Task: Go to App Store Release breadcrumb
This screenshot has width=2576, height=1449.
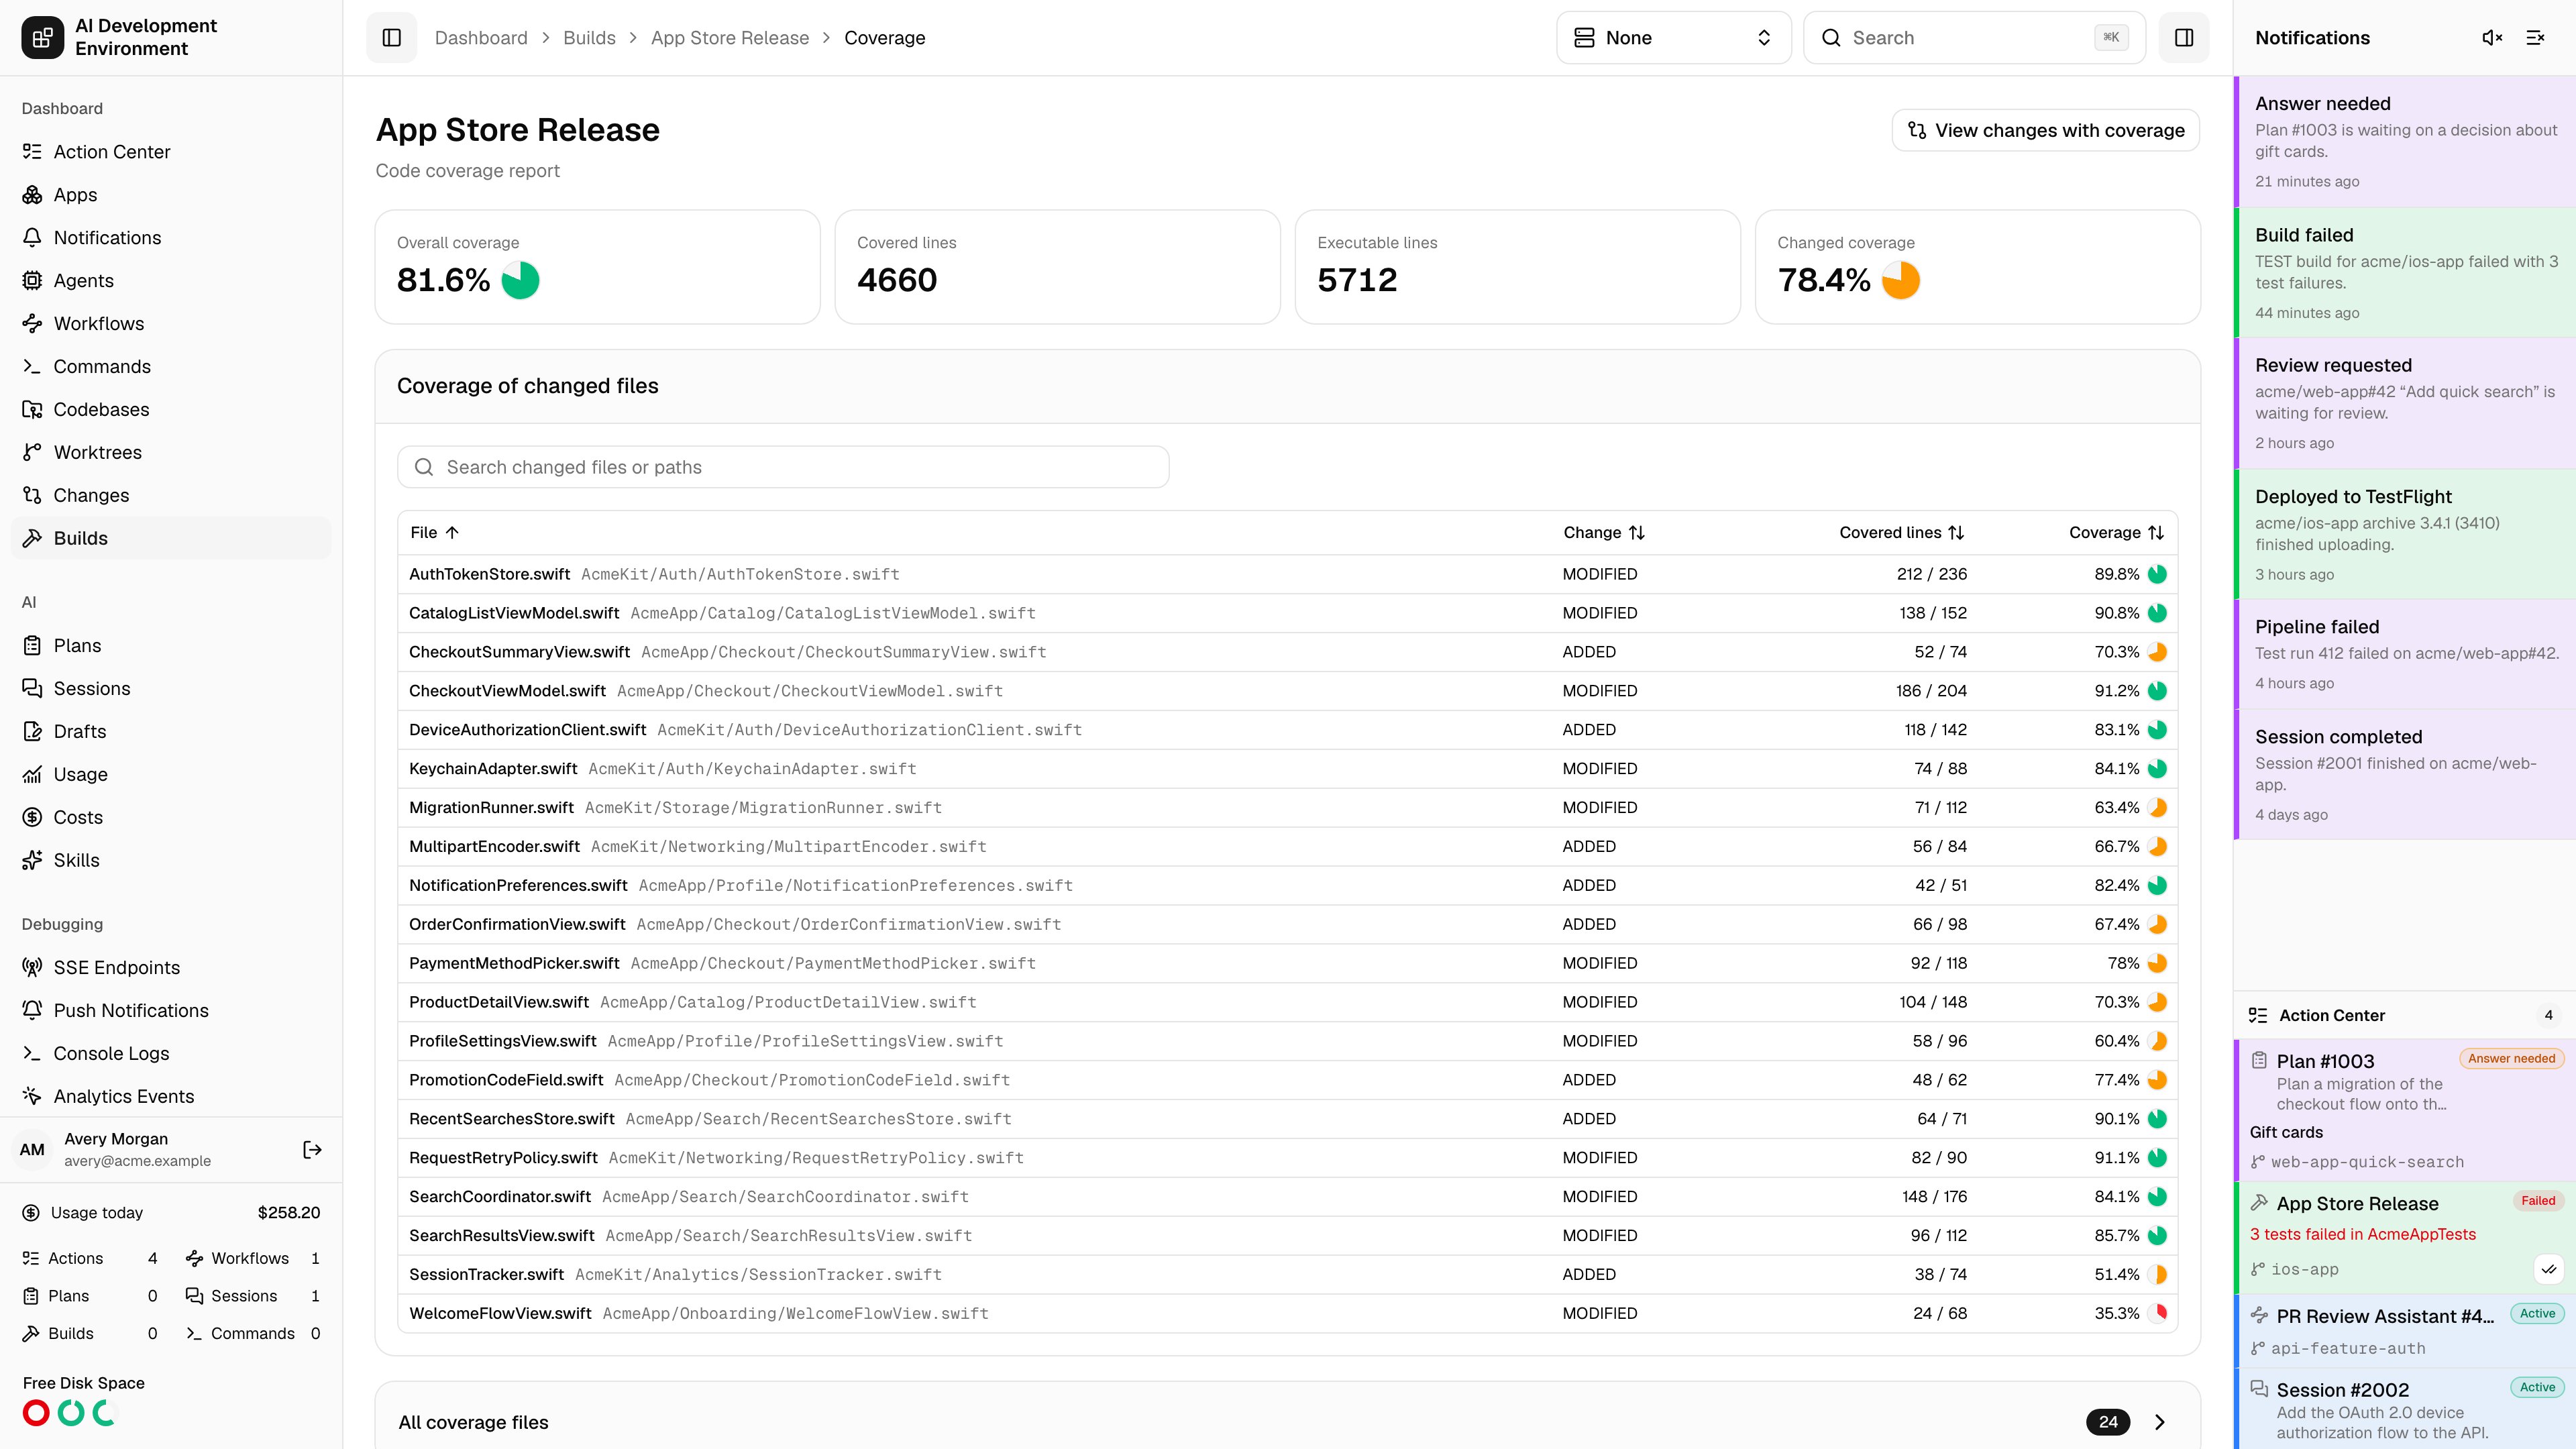Action: click(730, 38)
